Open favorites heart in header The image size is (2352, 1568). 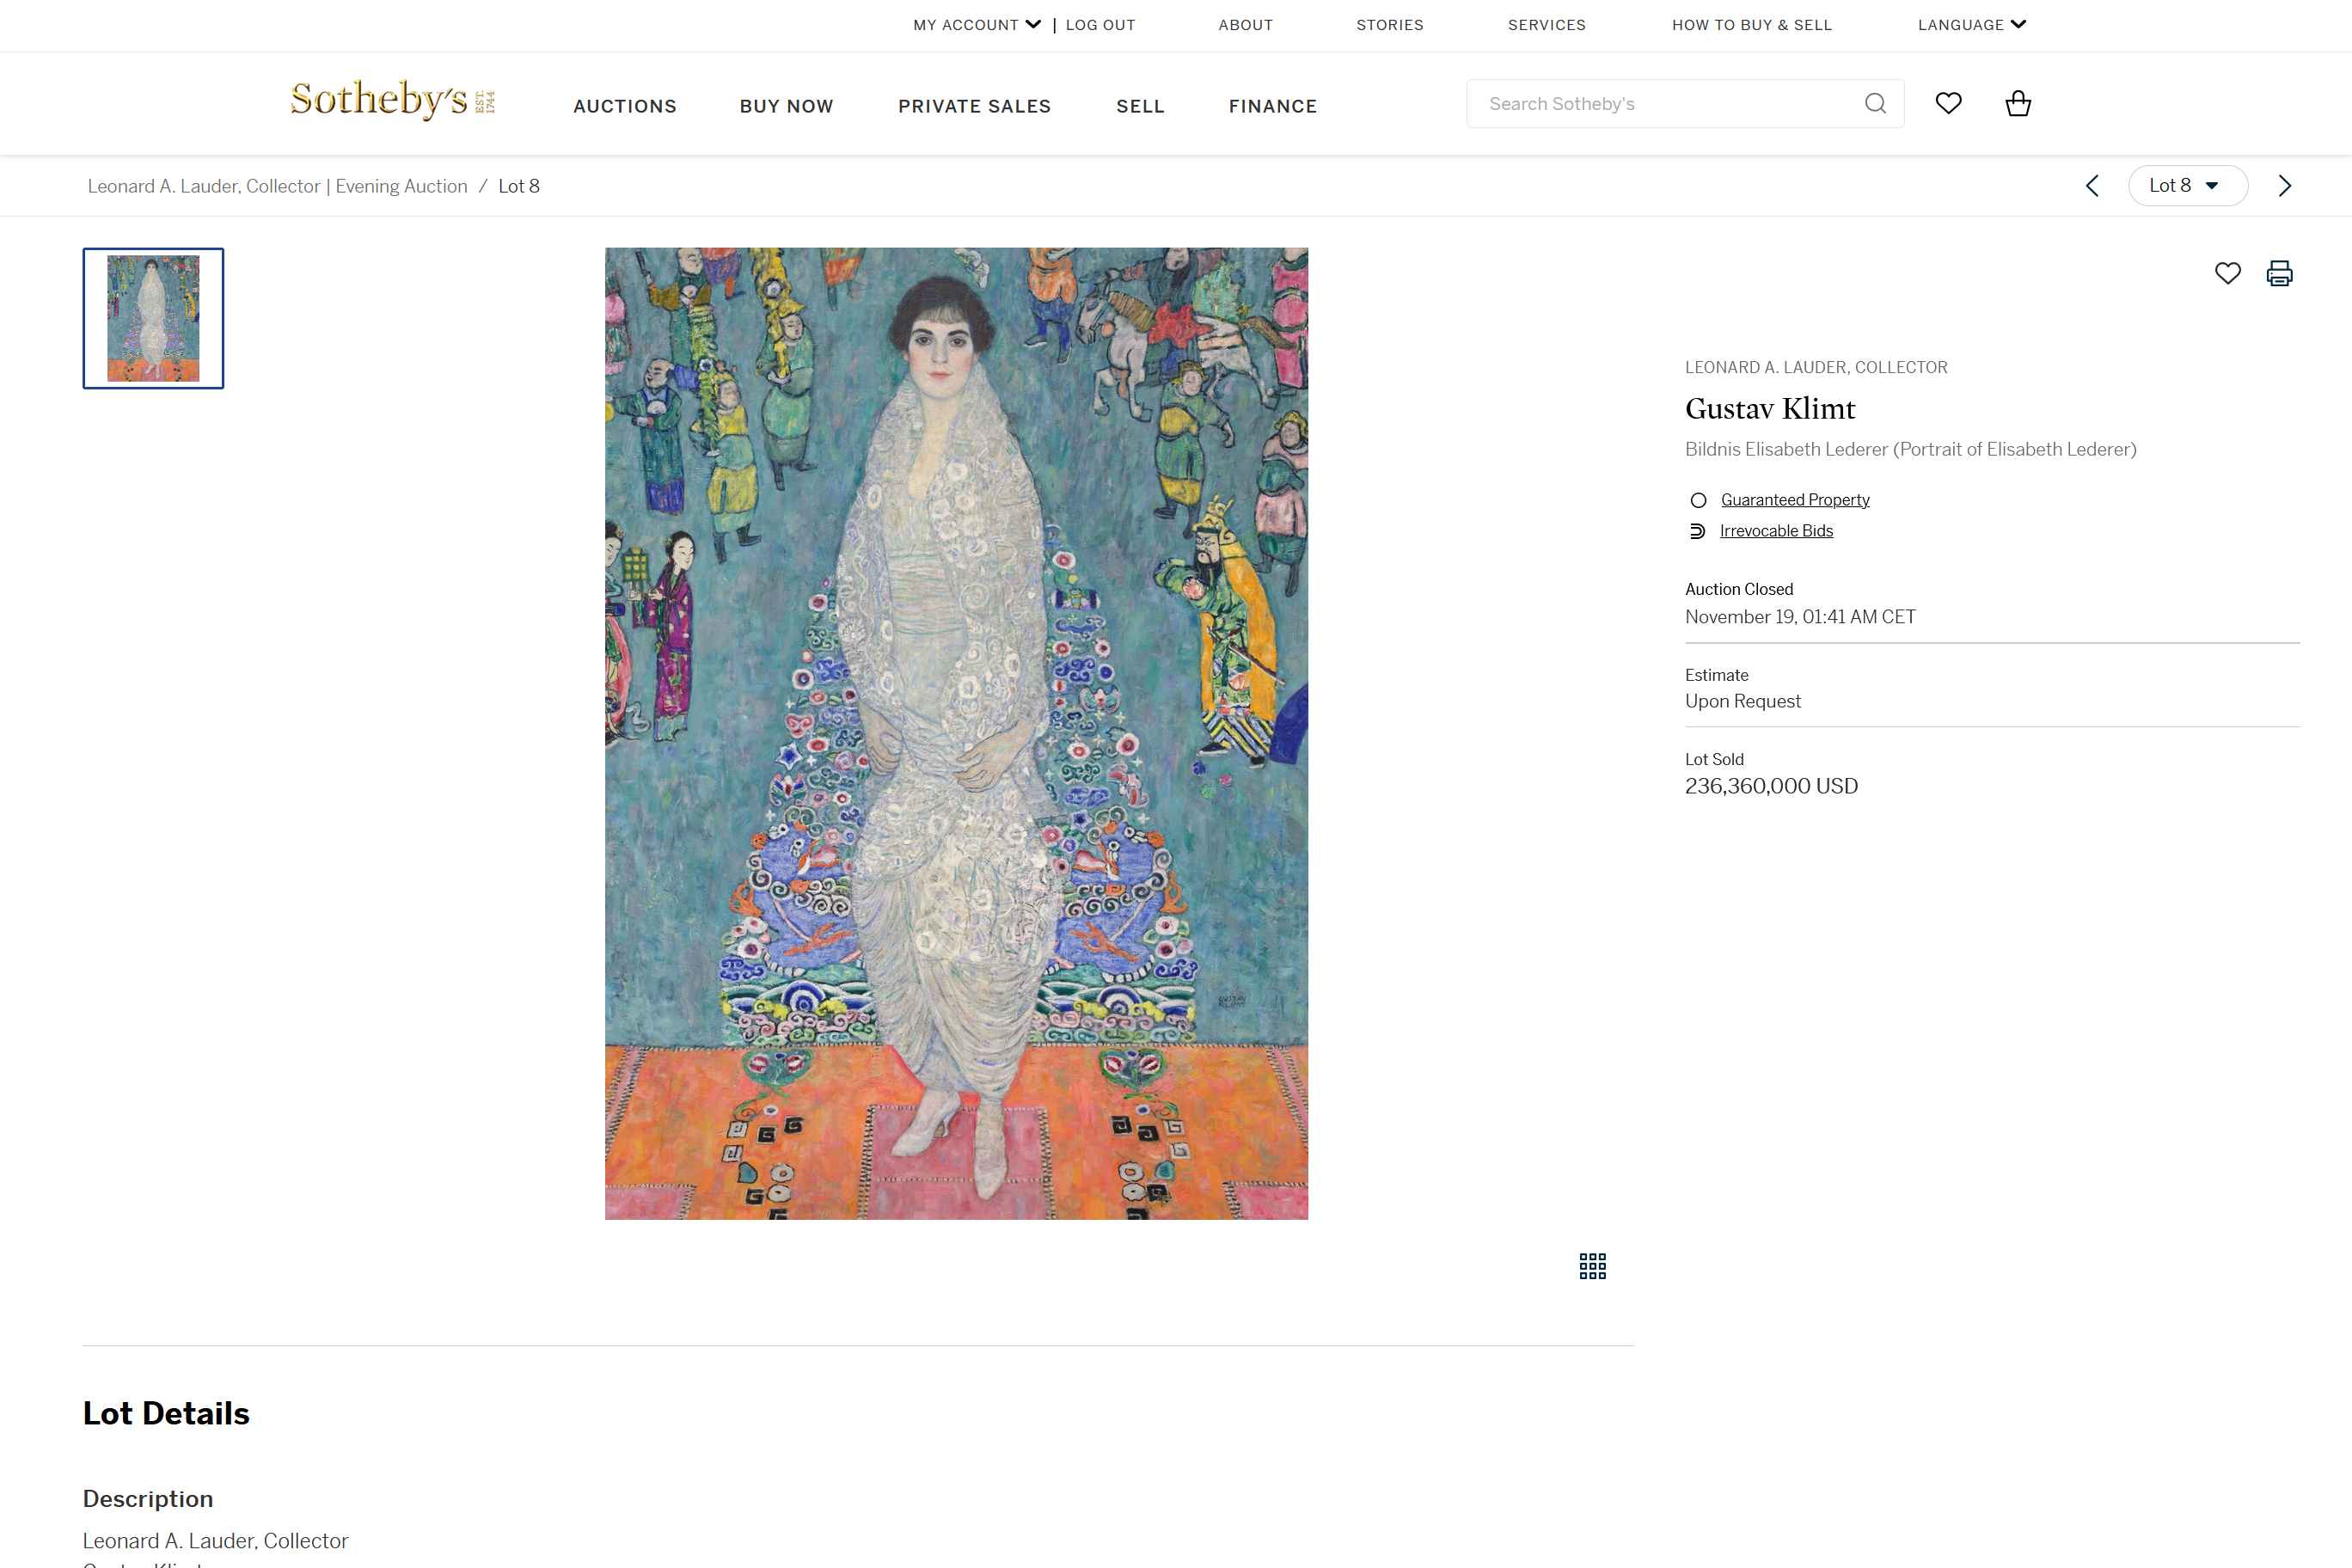[1948, 103]
